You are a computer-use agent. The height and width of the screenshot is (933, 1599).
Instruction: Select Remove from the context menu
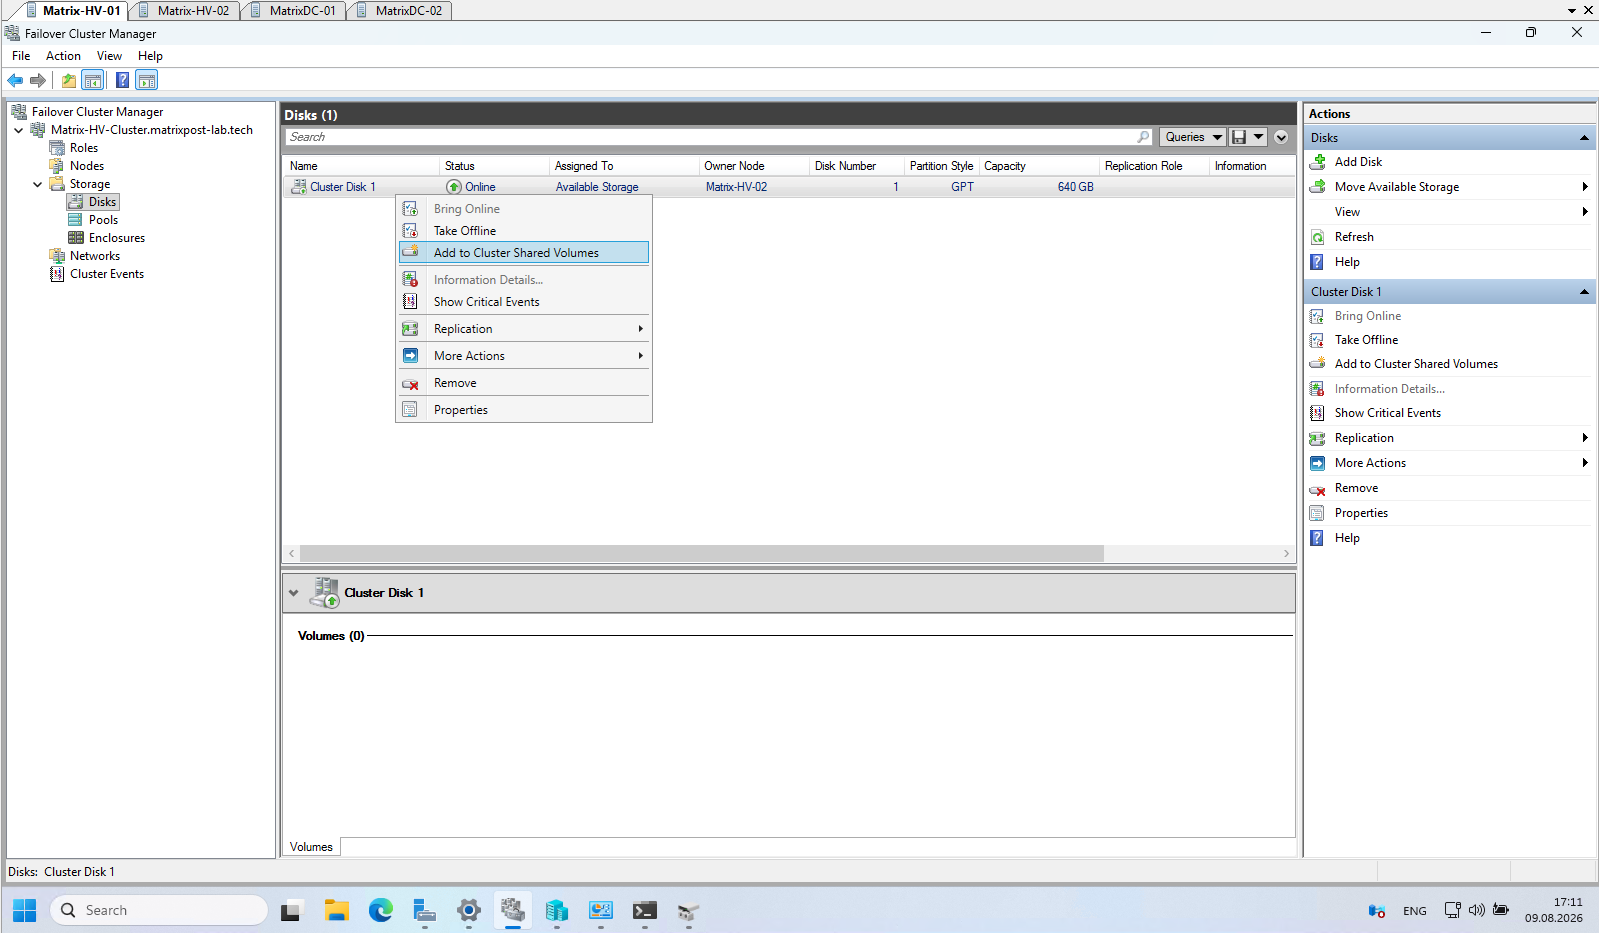(524, 383)
